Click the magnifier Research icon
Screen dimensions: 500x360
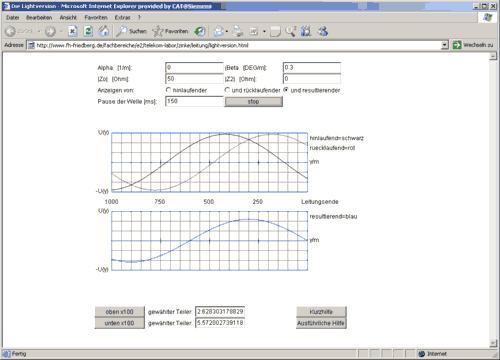pos(291,31)
